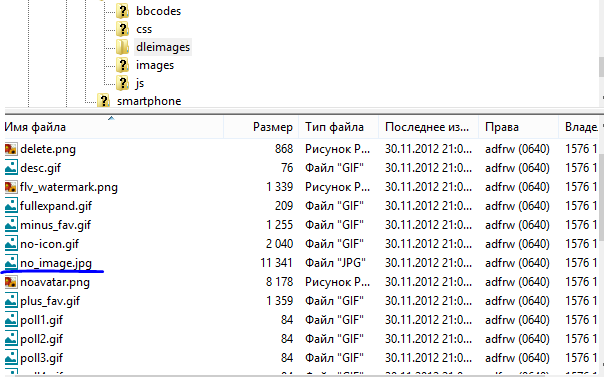Click the desc.gif file icon
Viewport: 604px width, 377px height.
tap(11, 168)
